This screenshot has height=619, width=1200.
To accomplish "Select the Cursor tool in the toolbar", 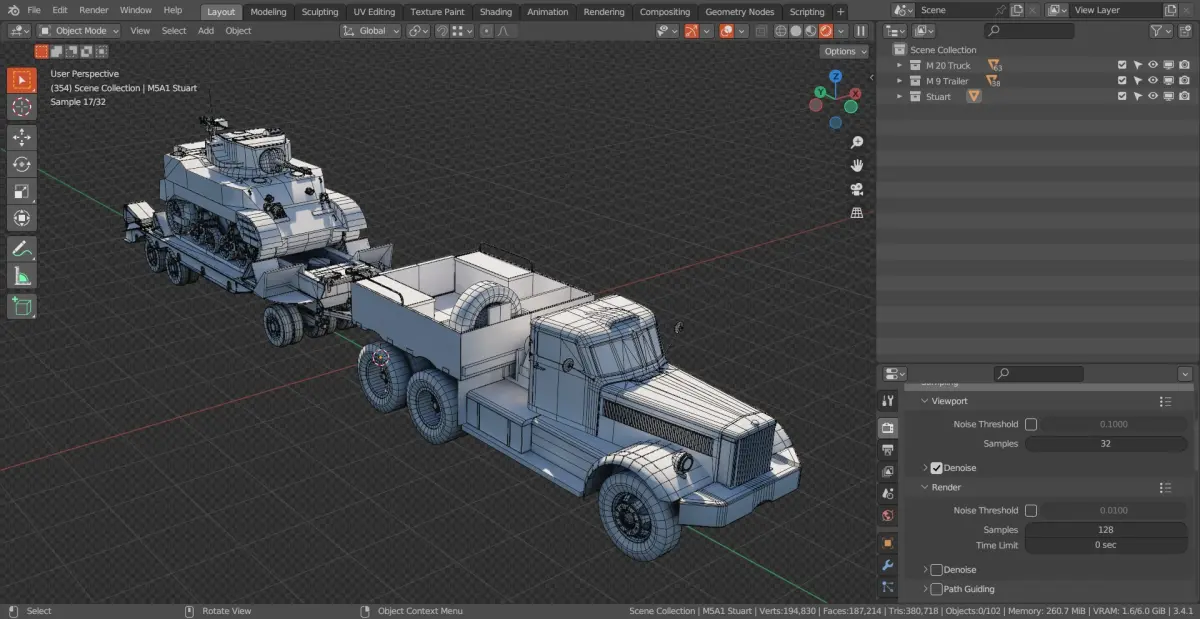I will click(22, 107).
